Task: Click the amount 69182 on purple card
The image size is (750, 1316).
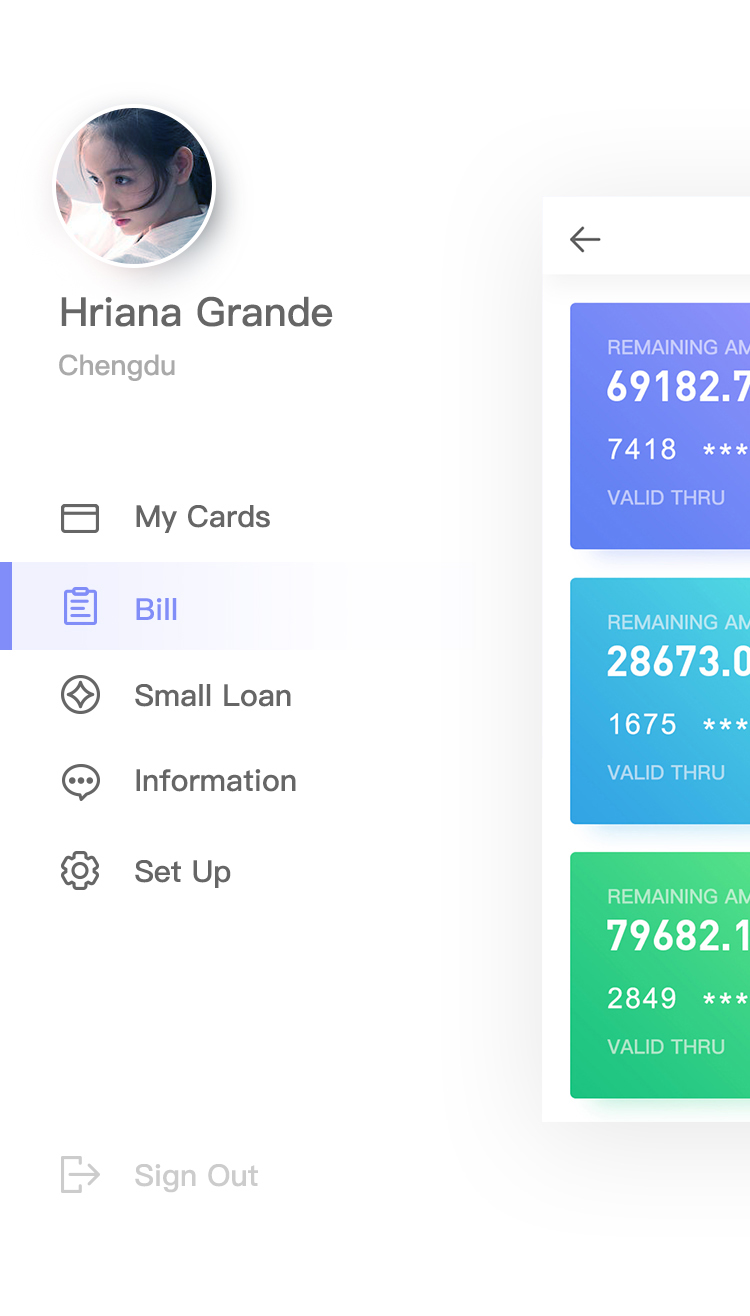Action: point(678,387)
